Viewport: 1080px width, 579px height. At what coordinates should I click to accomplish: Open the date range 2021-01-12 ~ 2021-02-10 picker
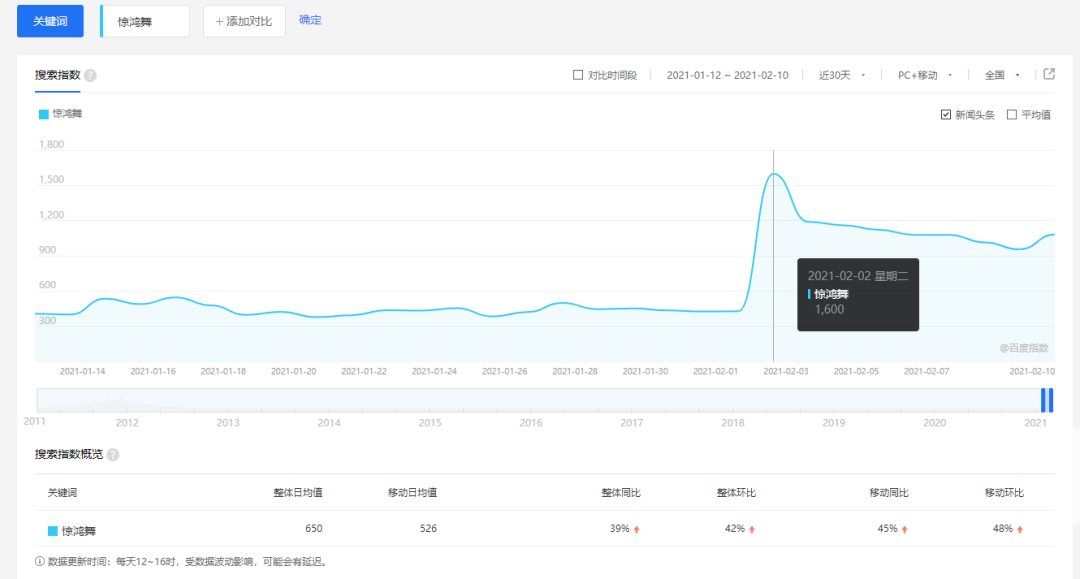[727, 75]
